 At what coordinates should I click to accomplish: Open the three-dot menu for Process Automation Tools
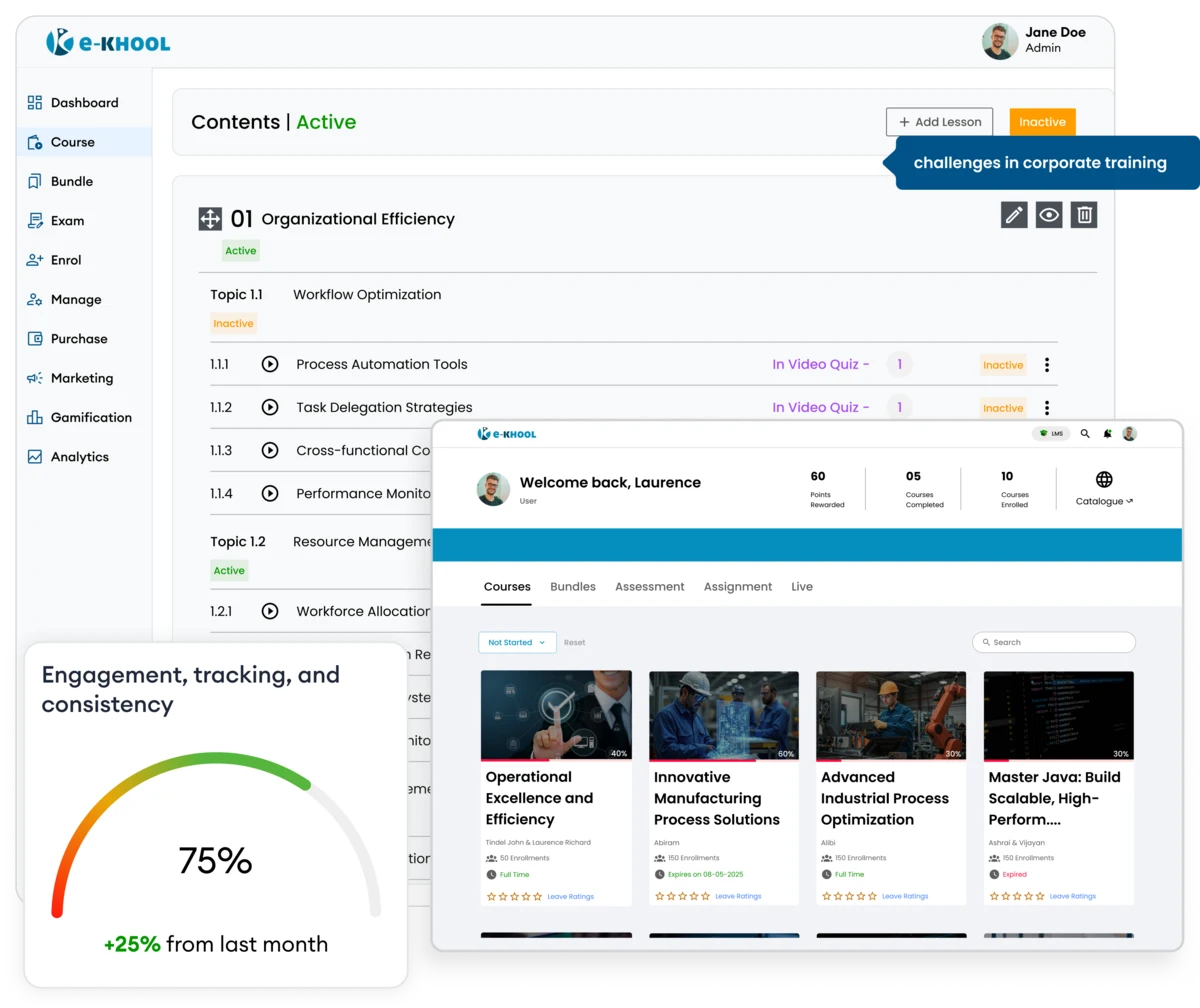pyautogui.click(x=1046, y=365)
